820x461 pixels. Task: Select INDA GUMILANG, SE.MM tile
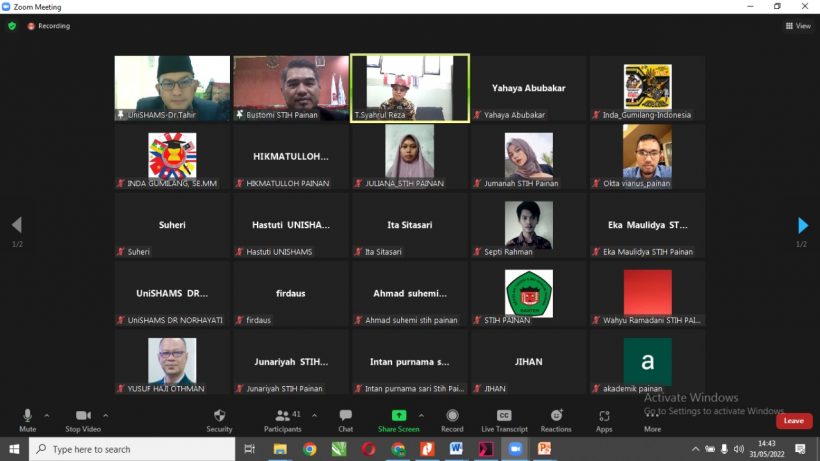[172, 157]
